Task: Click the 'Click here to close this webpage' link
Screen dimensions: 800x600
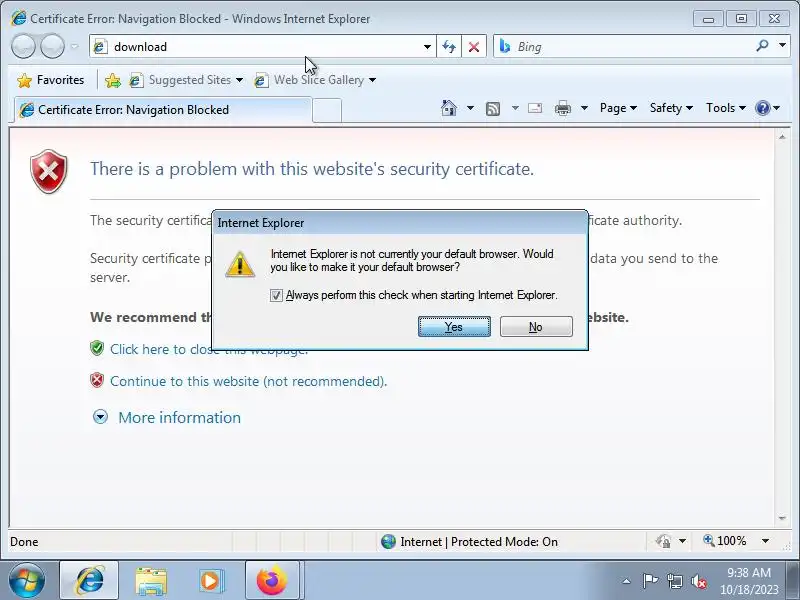Action: [209, 349]
